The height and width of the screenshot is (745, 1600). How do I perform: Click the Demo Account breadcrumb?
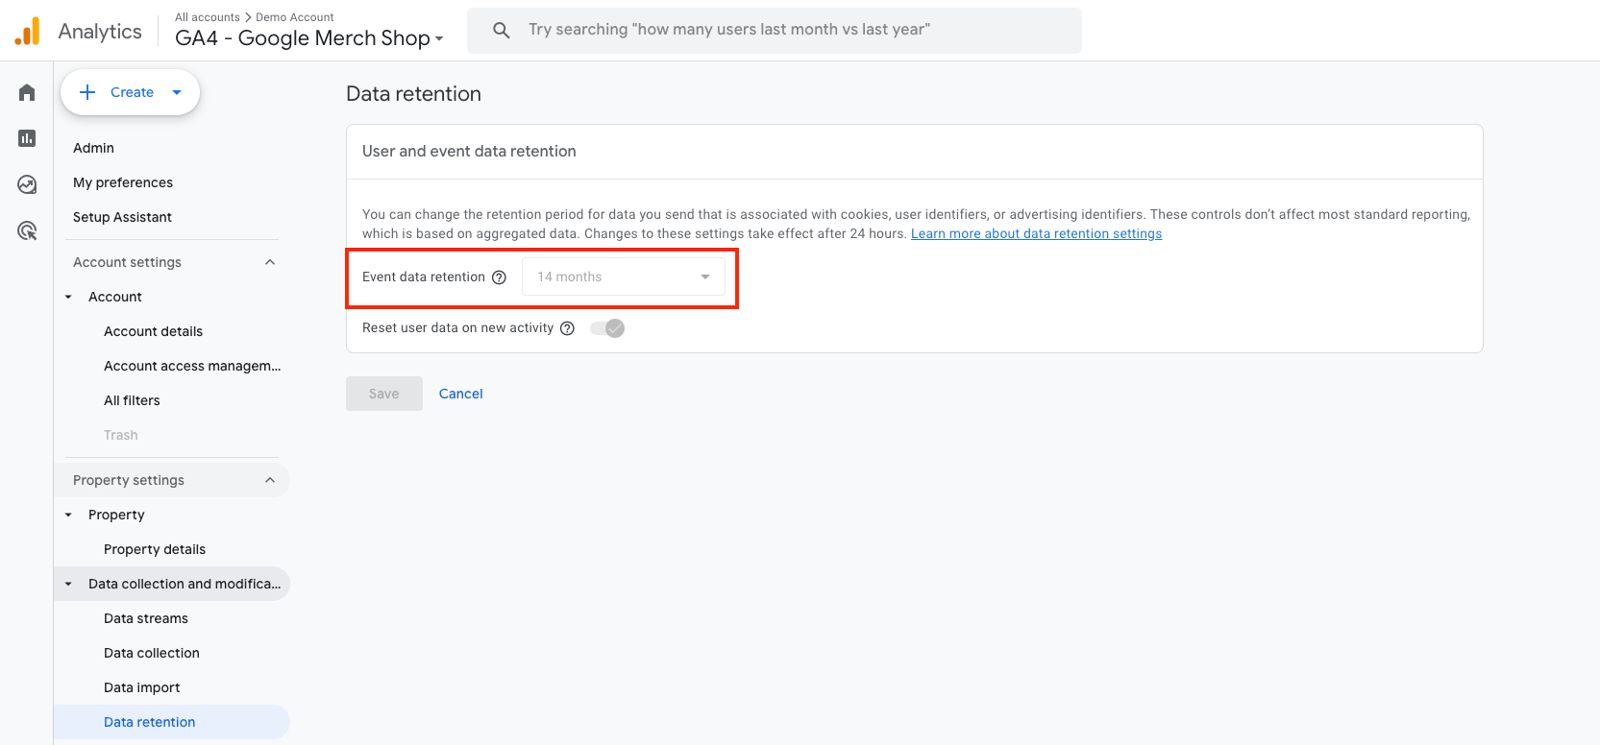point(295,17)
